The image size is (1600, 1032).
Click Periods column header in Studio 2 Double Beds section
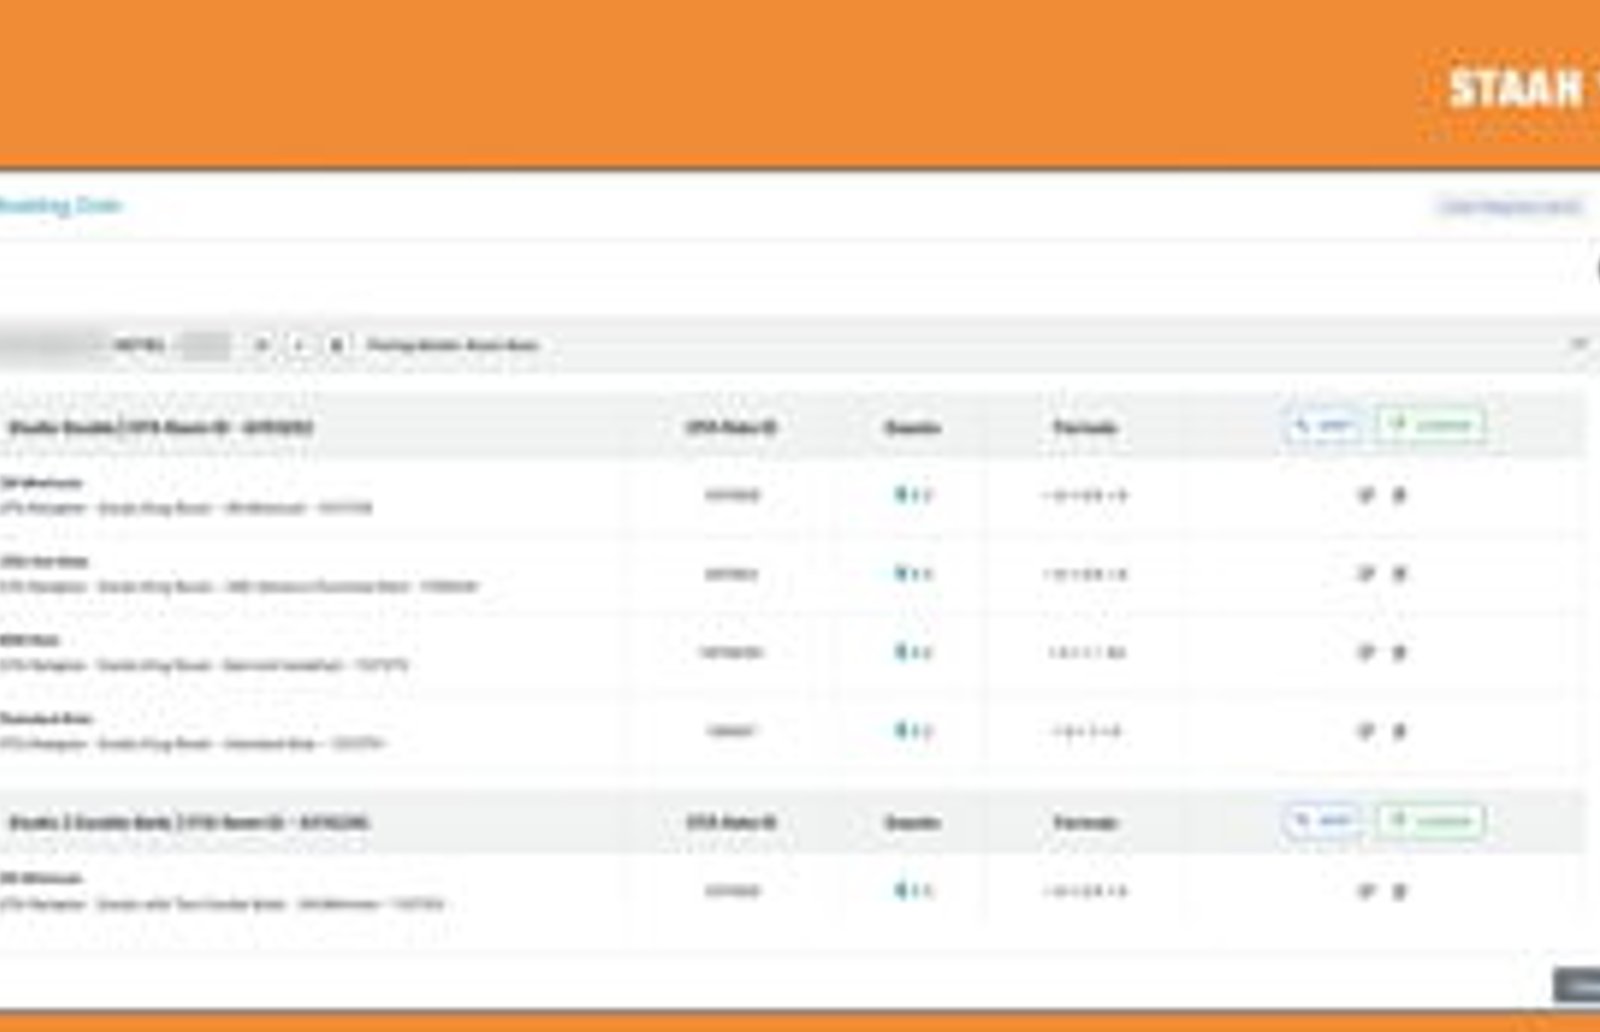[1085, 823]
